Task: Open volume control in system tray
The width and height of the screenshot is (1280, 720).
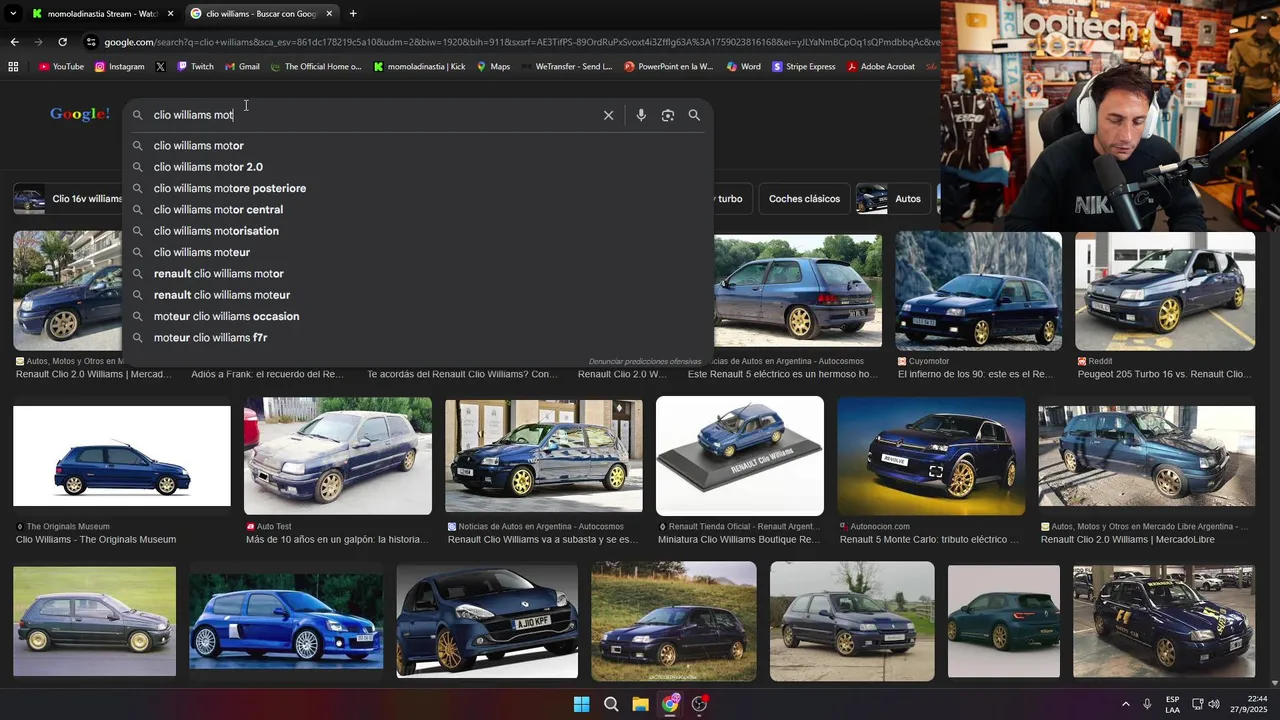Action: point(1214,704)
